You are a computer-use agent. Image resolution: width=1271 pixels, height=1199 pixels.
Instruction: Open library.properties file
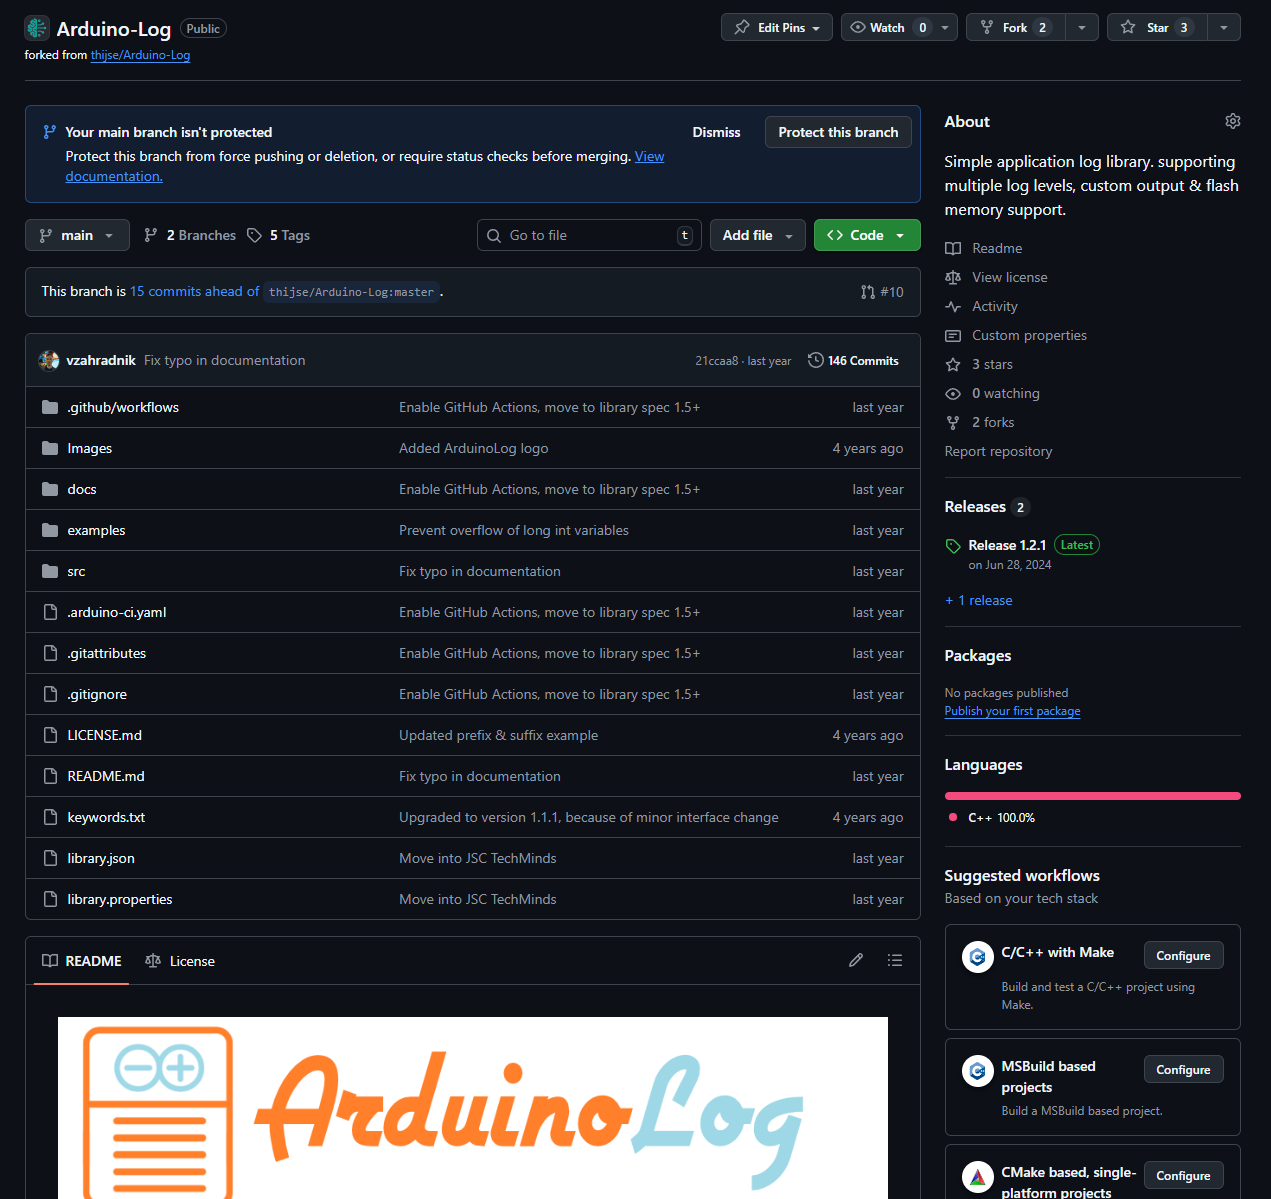click(120, 899)
